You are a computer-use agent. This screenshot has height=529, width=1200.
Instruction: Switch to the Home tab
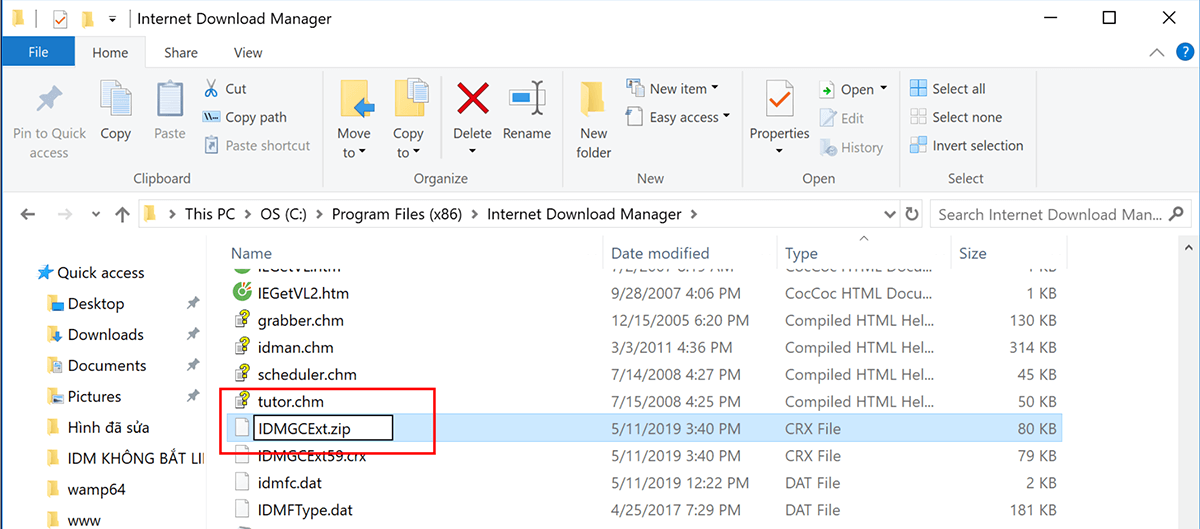[110, 52]
